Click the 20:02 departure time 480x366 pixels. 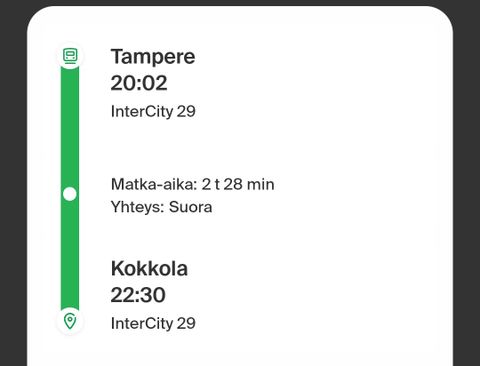[x=139, y=83]
